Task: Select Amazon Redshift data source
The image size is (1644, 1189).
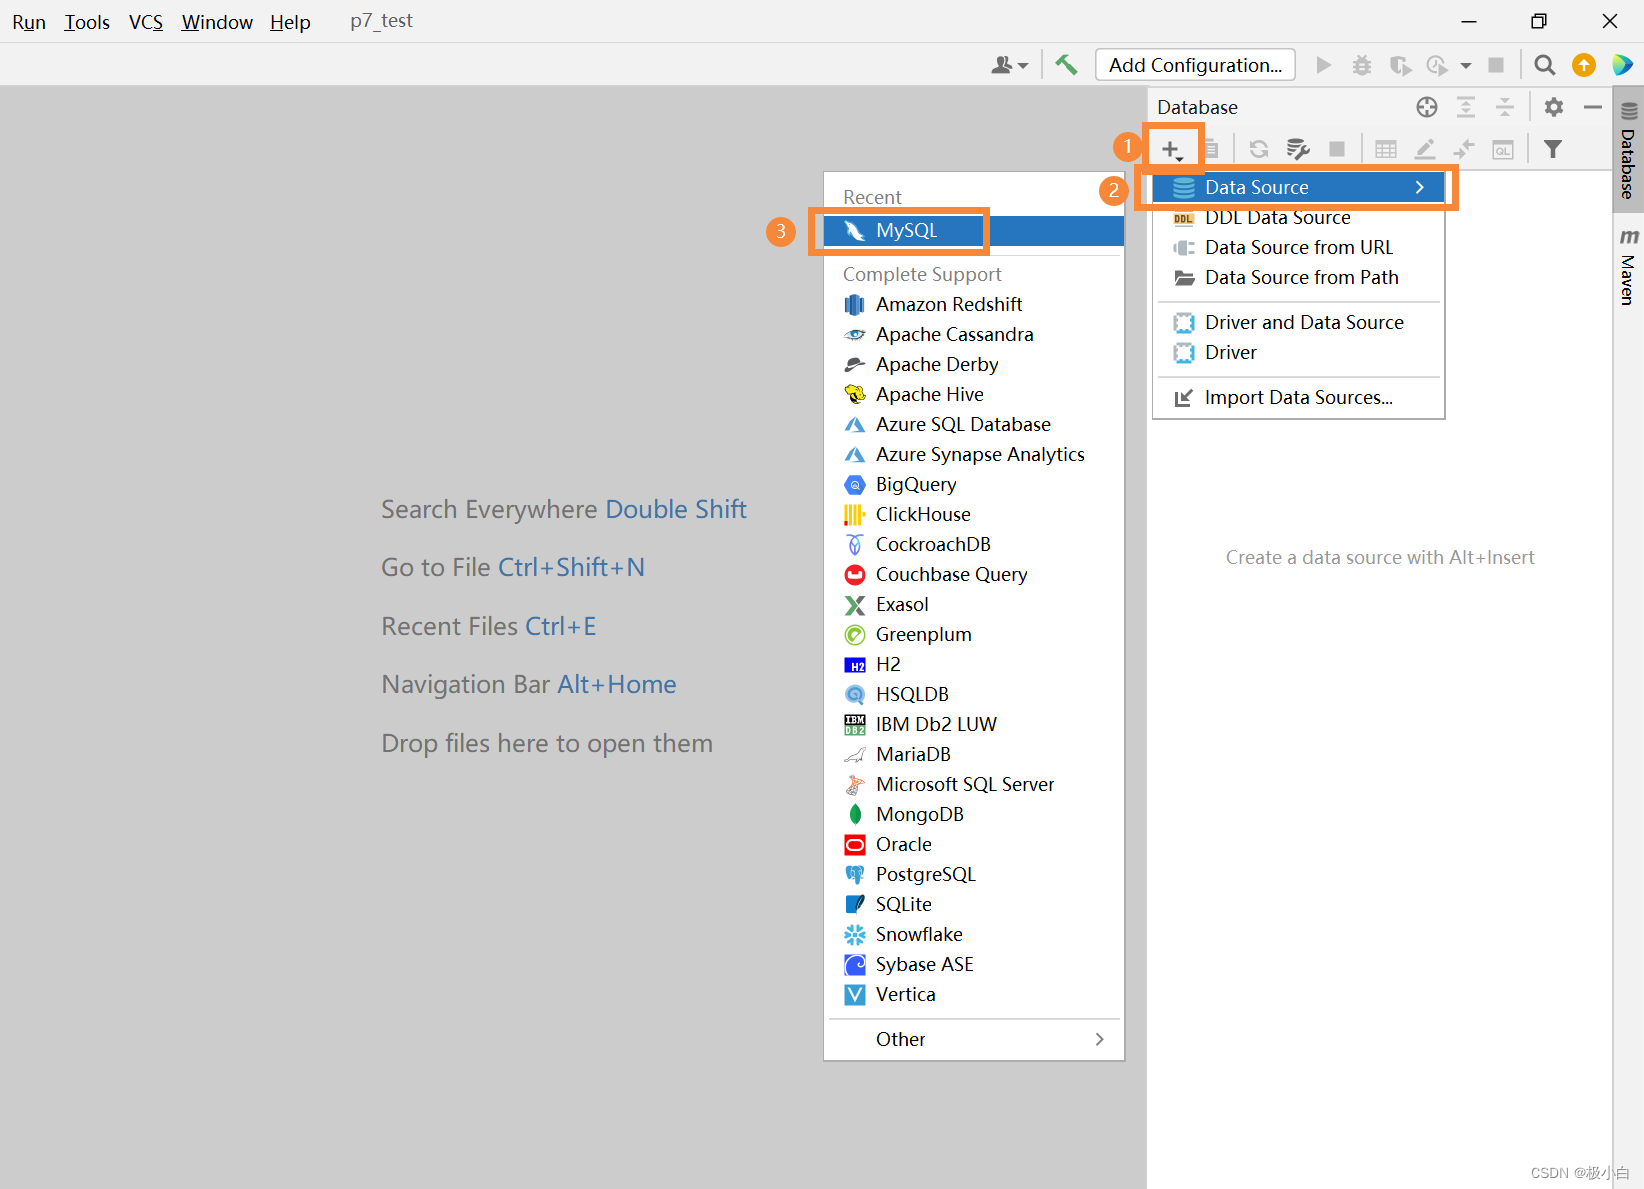Action: pos(974,304)
